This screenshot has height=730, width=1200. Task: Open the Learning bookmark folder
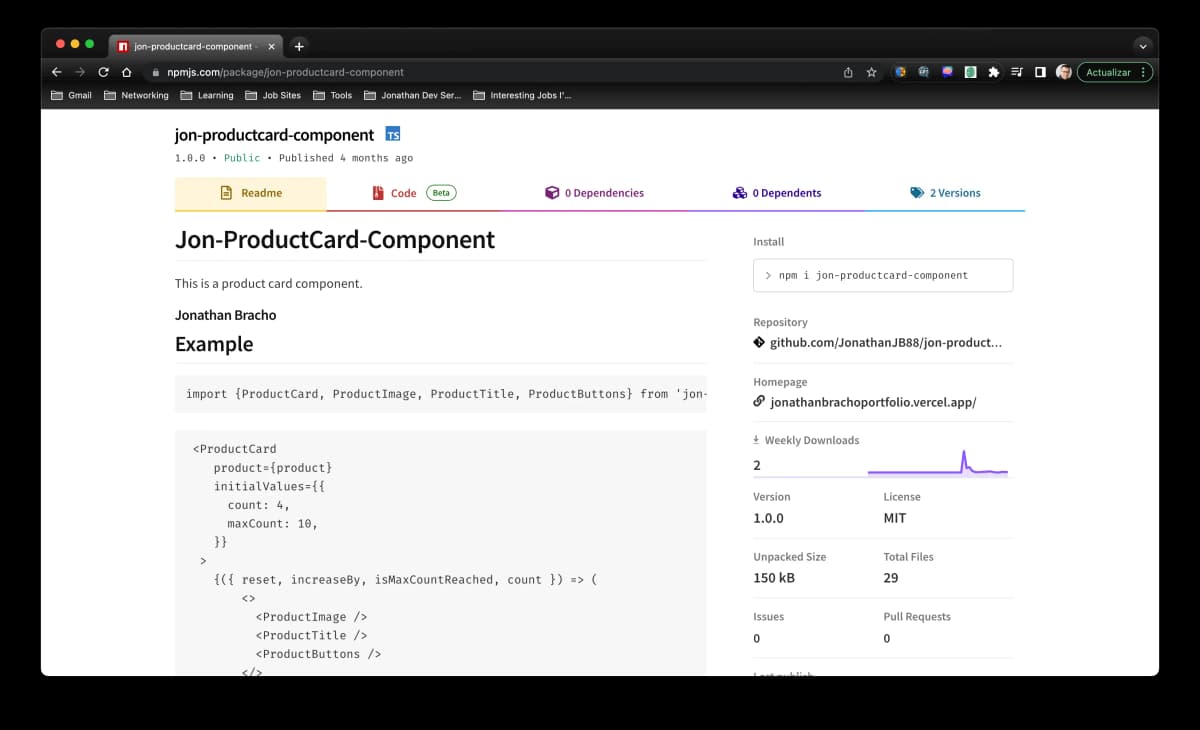[x=207, y=96]
